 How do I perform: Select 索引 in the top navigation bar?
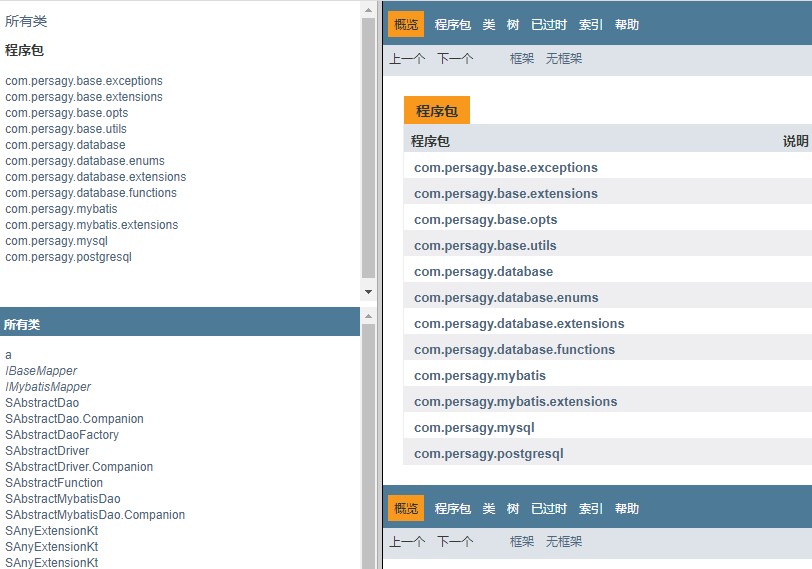[591, 25]
